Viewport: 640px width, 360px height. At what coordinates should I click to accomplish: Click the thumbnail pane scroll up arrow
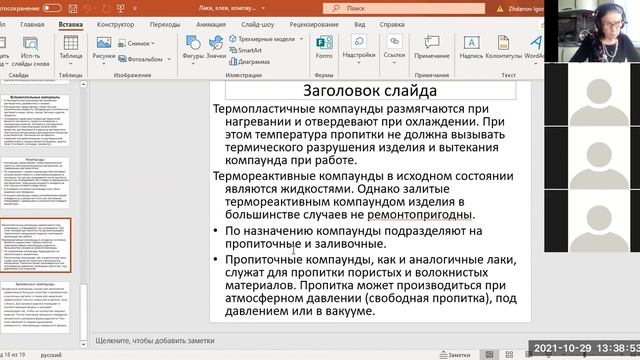click(x=83, y=84)
